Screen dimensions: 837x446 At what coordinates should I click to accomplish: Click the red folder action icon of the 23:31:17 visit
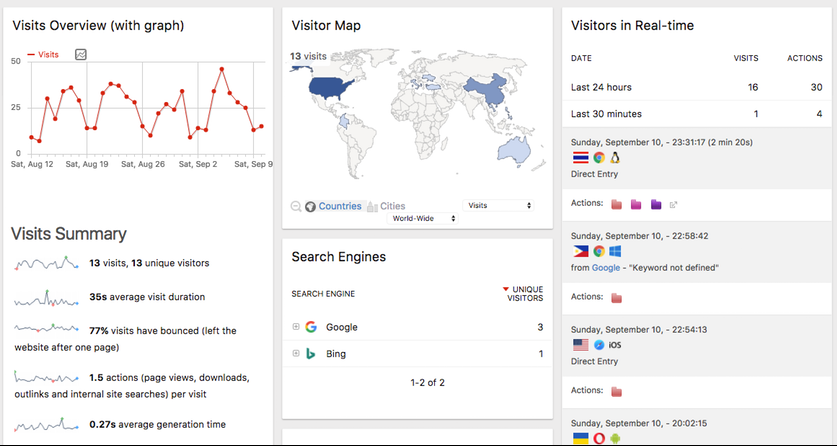[x=617, y=204]
